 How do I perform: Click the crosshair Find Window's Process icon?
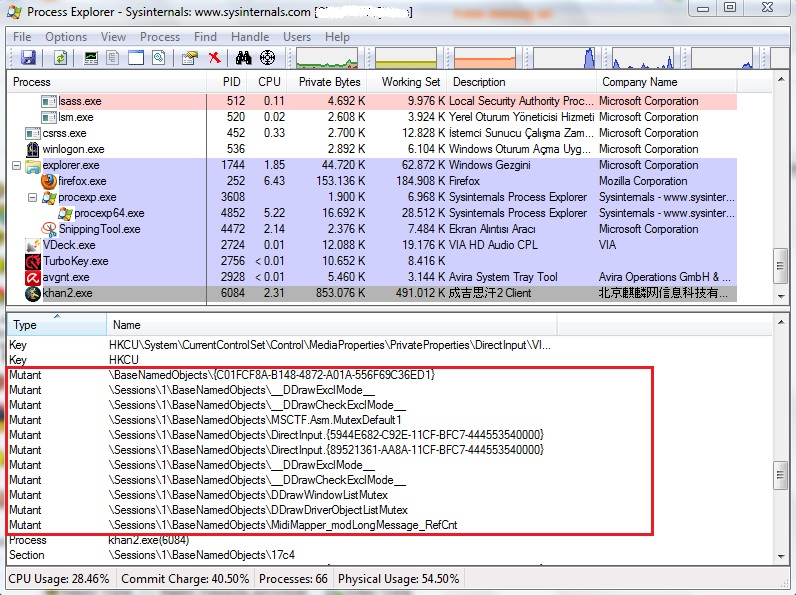[x=267, y=58]
